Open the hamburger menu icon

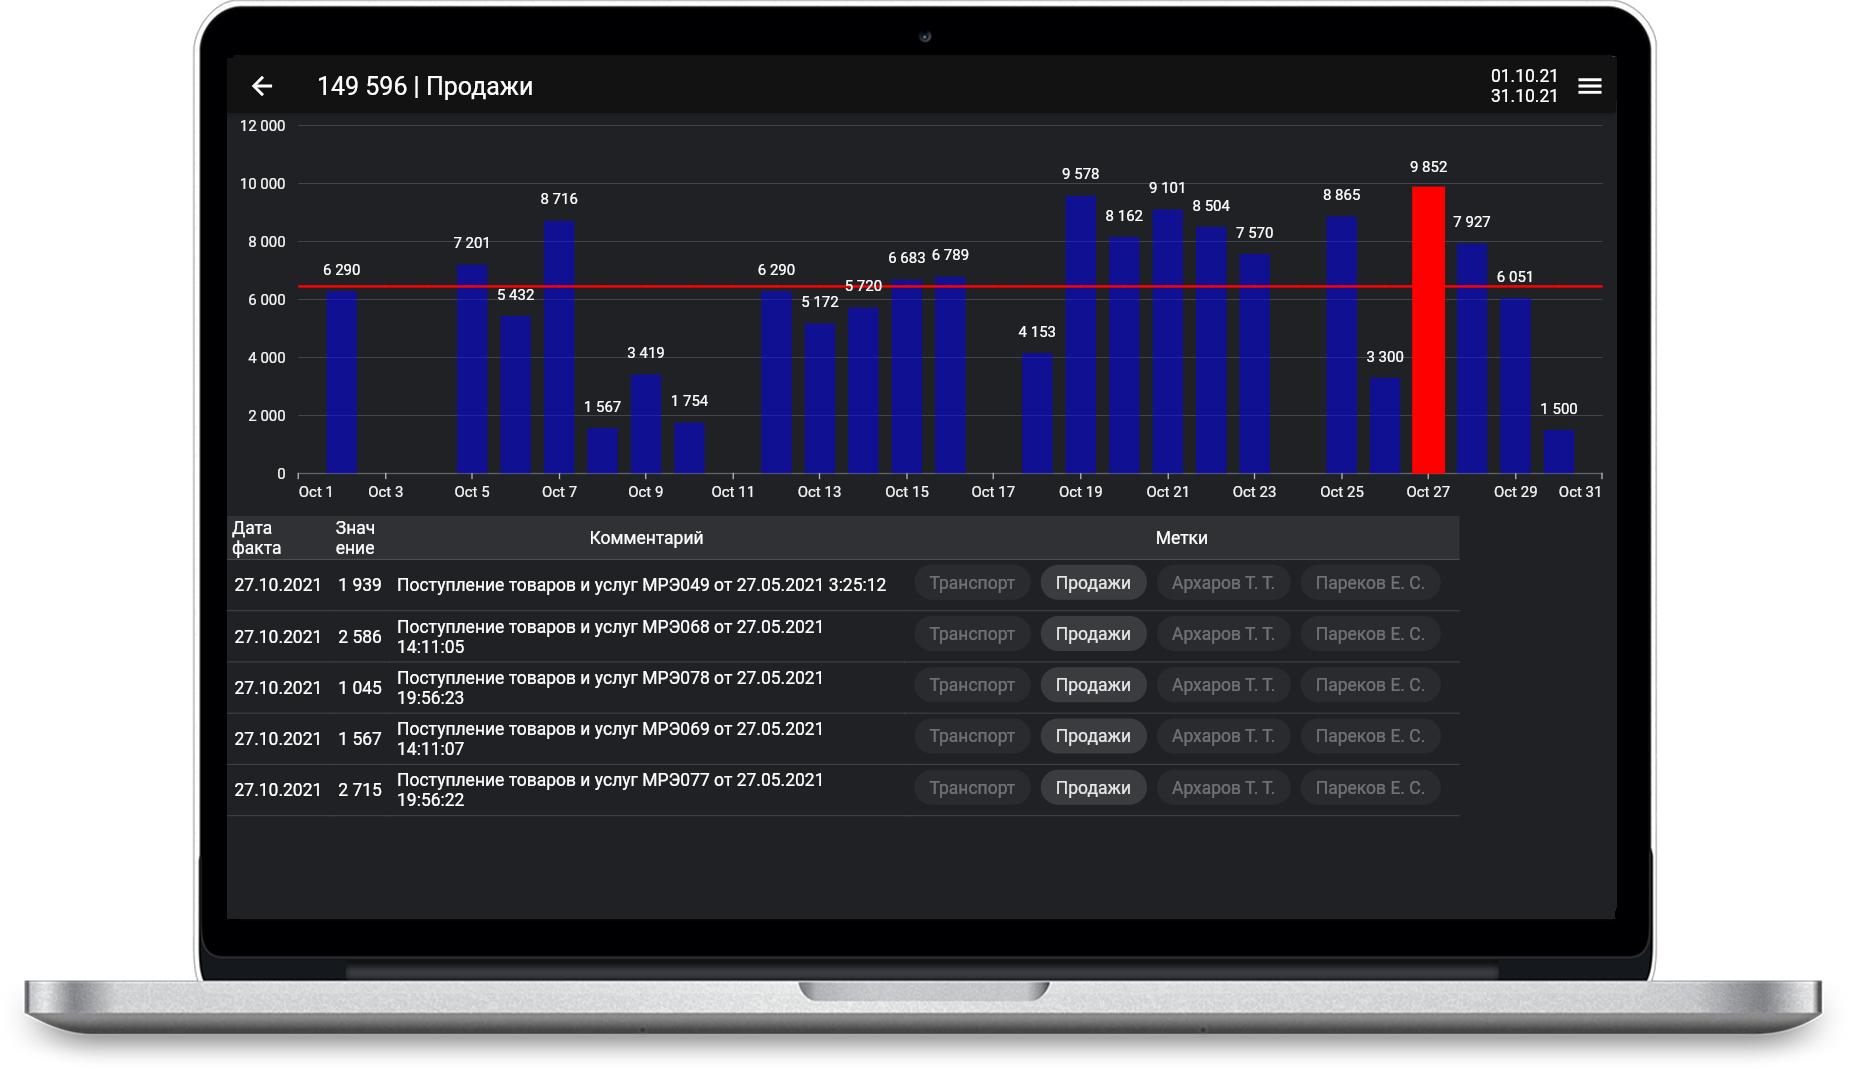click(x=1589, y=86)
